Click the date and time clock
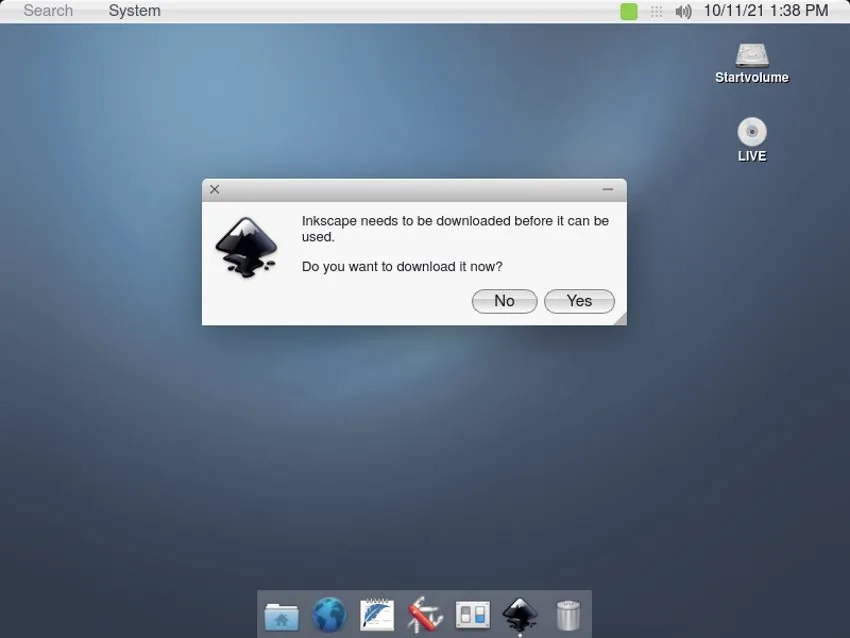Screen dimensions: 850x638 coord(766,11)
